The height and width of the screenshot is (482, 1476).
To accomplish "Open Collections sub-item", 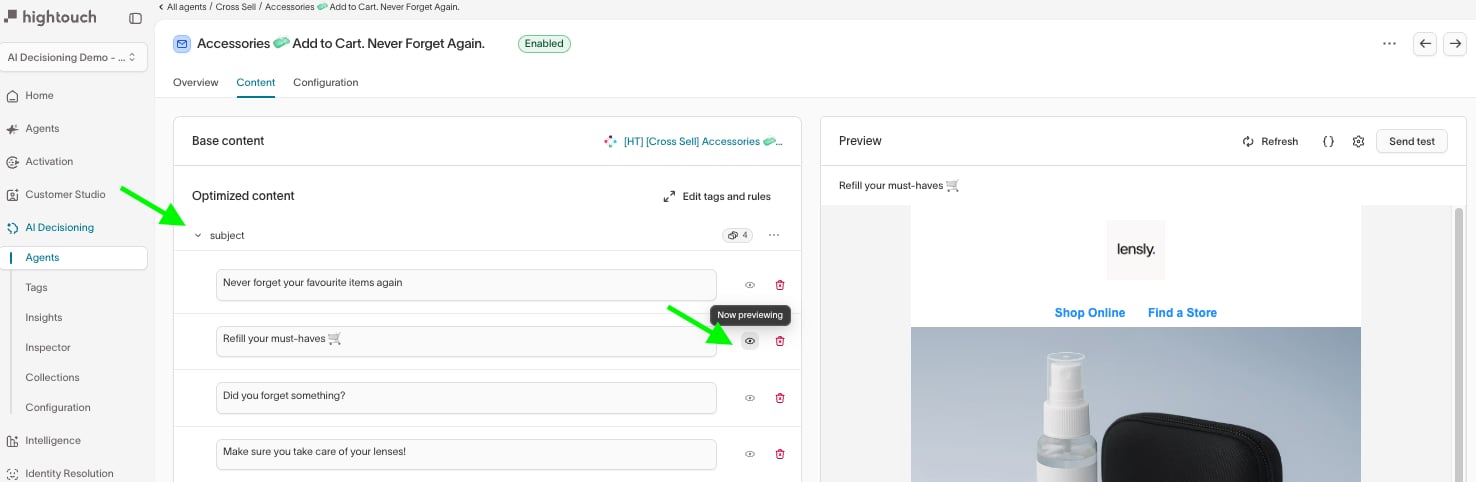I will point(52,378).
